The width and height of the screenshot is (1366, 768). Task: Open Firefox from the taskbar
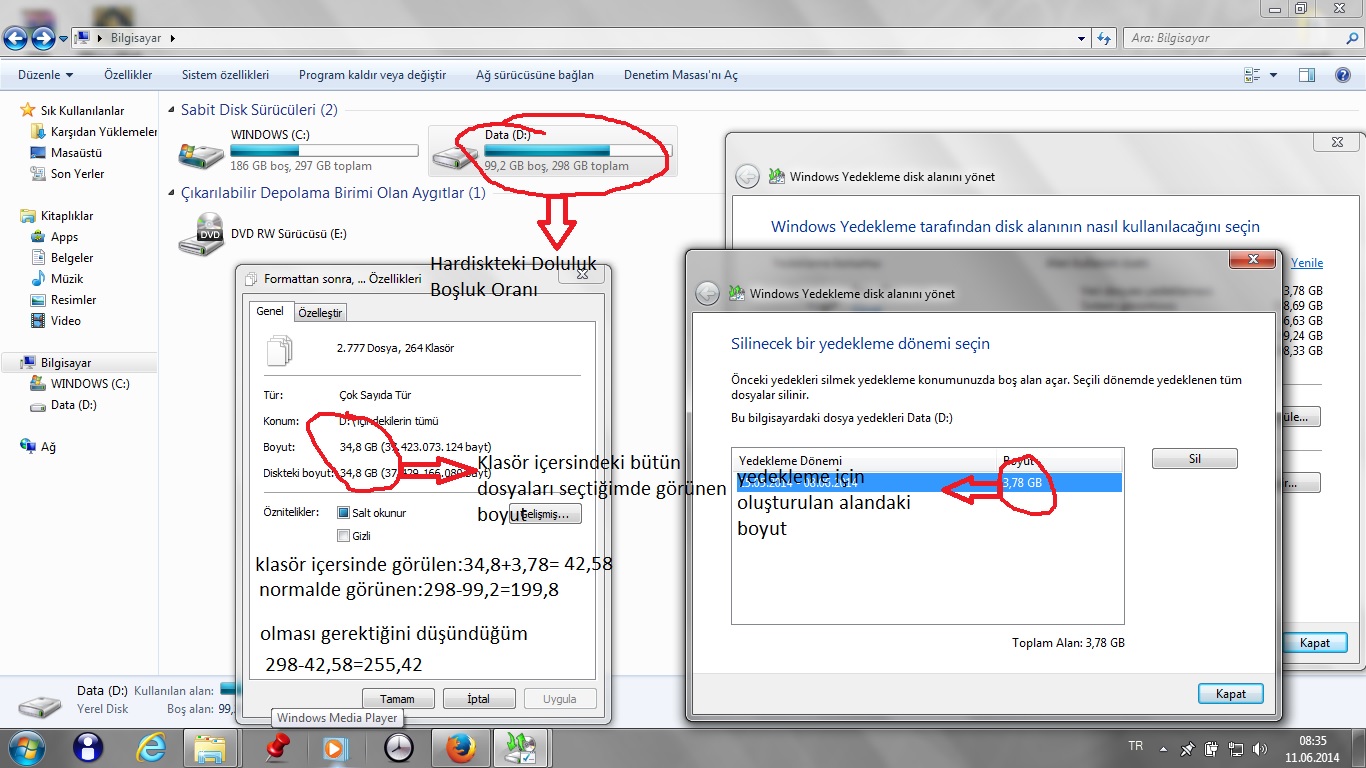459,747
